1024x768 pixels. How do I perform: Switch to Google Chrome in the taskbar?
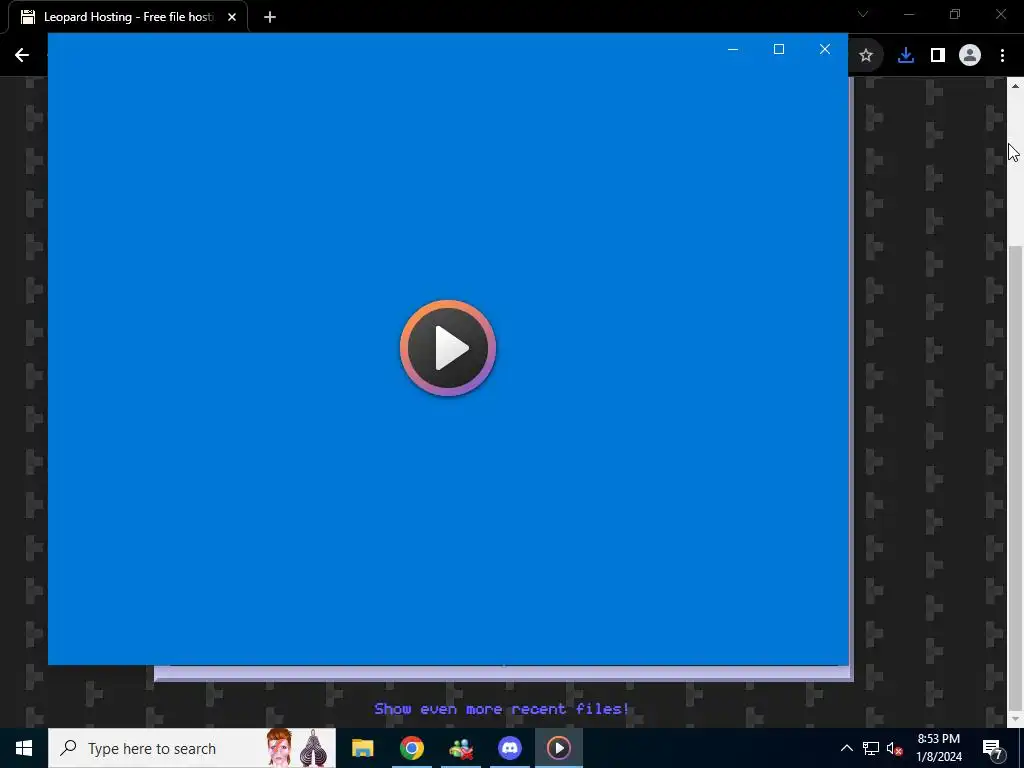[x=411, y=748]
